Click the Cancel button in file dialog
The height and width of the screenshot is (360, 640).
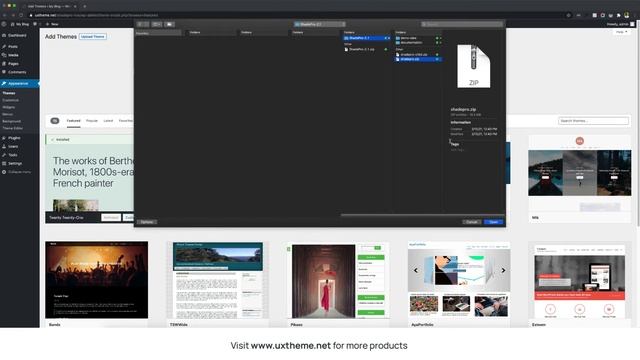click(x=471, y=222)
